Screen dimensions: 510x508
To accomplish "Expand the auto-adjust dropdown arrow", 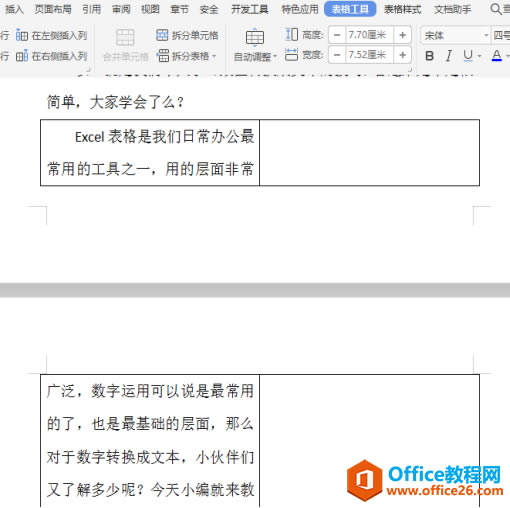I will click(x=275, y=56).
